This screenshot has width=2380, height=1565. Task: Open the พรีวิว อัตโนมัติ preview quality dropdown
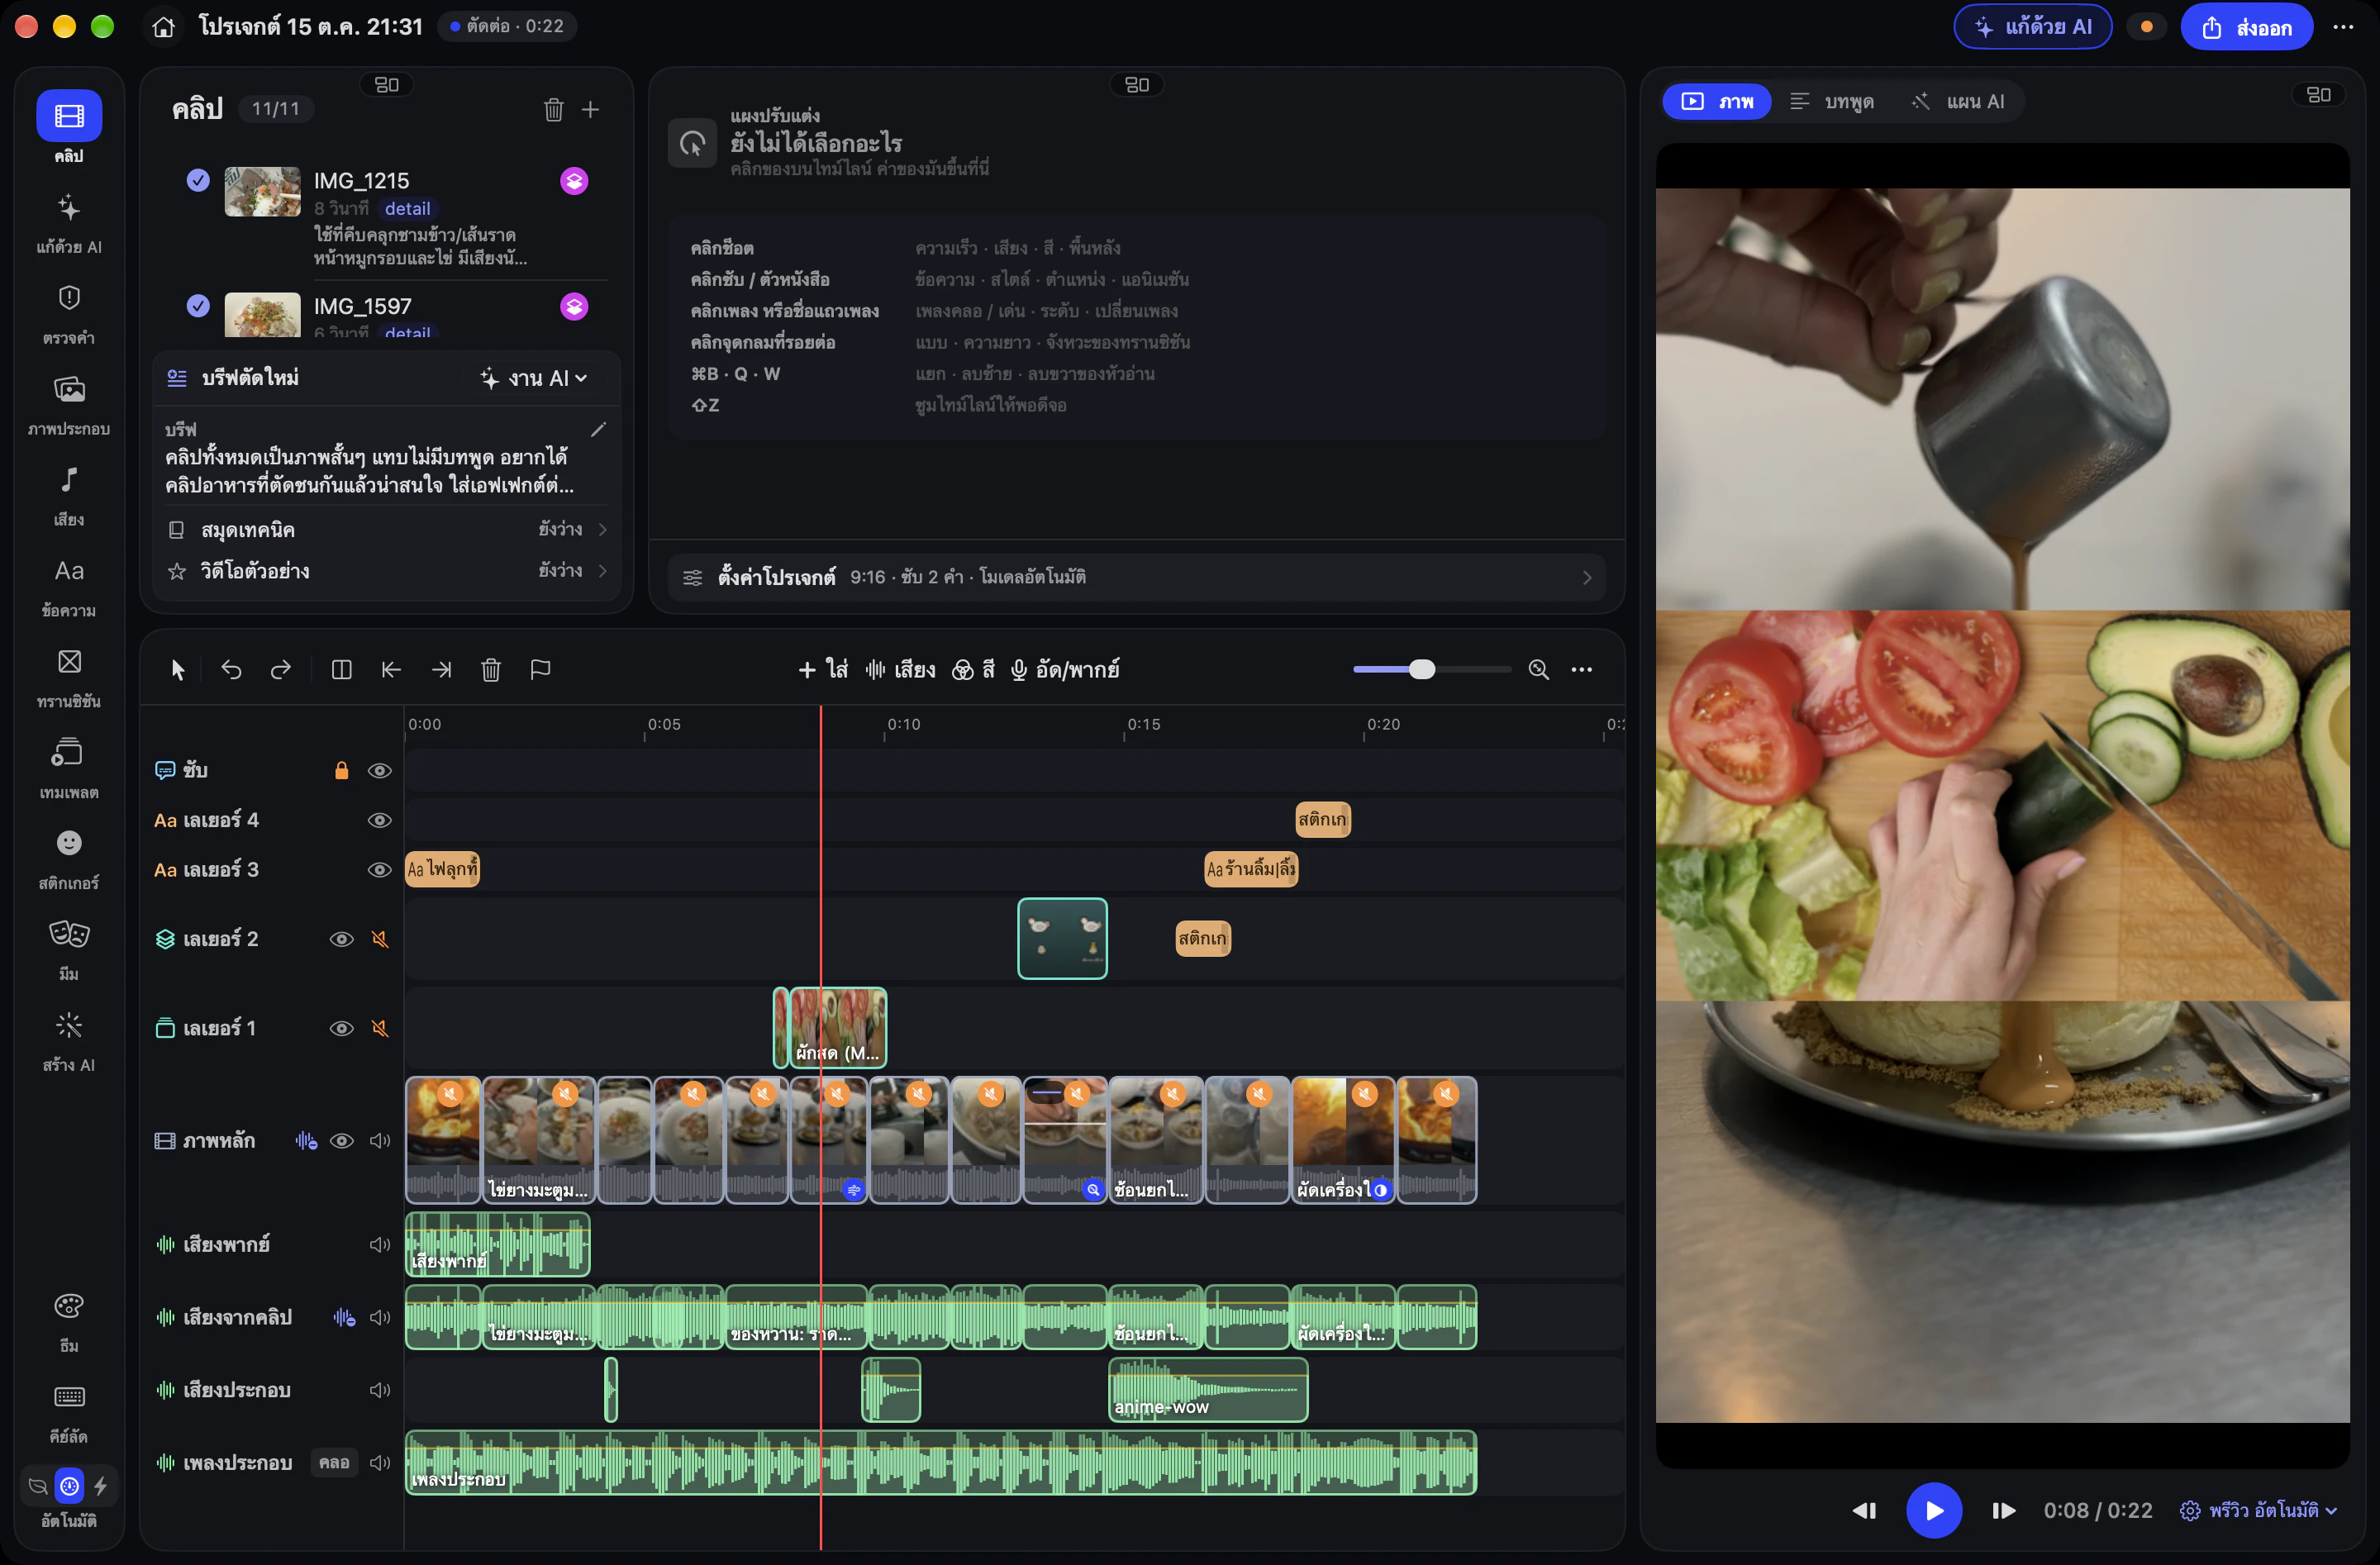(x=2258, y=1510)
